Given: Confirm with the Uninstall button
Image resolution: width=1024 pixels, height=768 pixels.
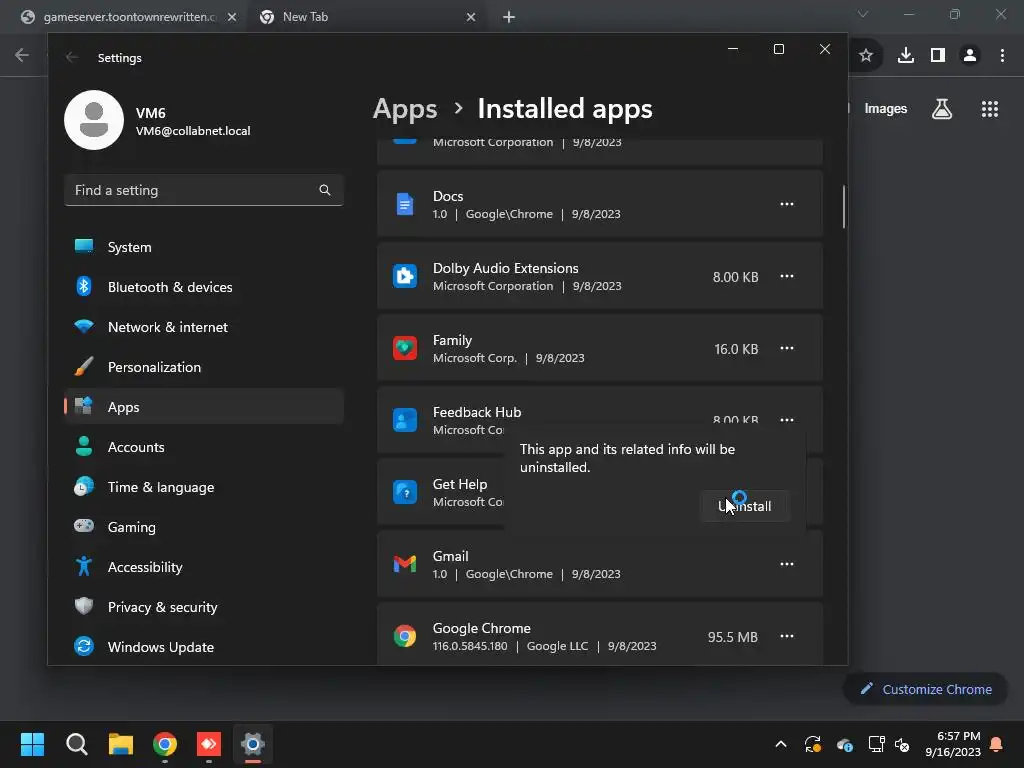Looking at the screenshot, I should click(x=745, y=506).
